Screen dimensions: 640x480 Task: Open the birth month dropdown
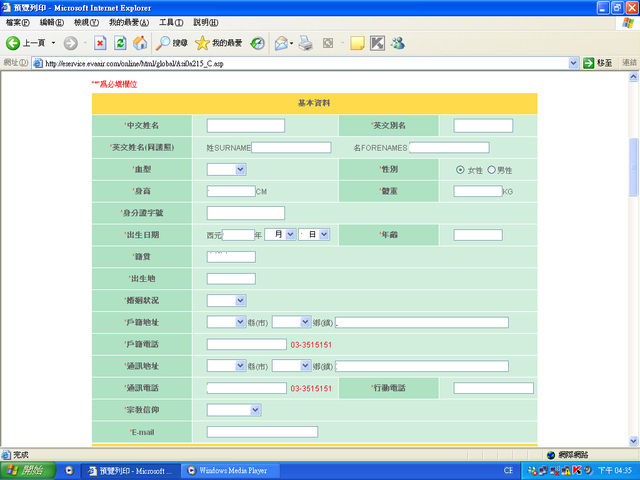click(x=280, y=234)
